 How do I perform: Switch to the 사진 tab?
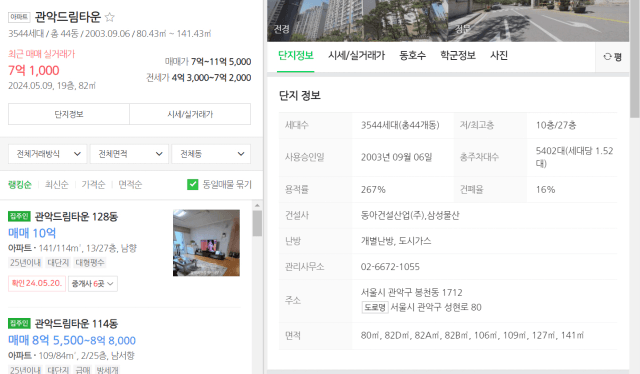[499, 56]
